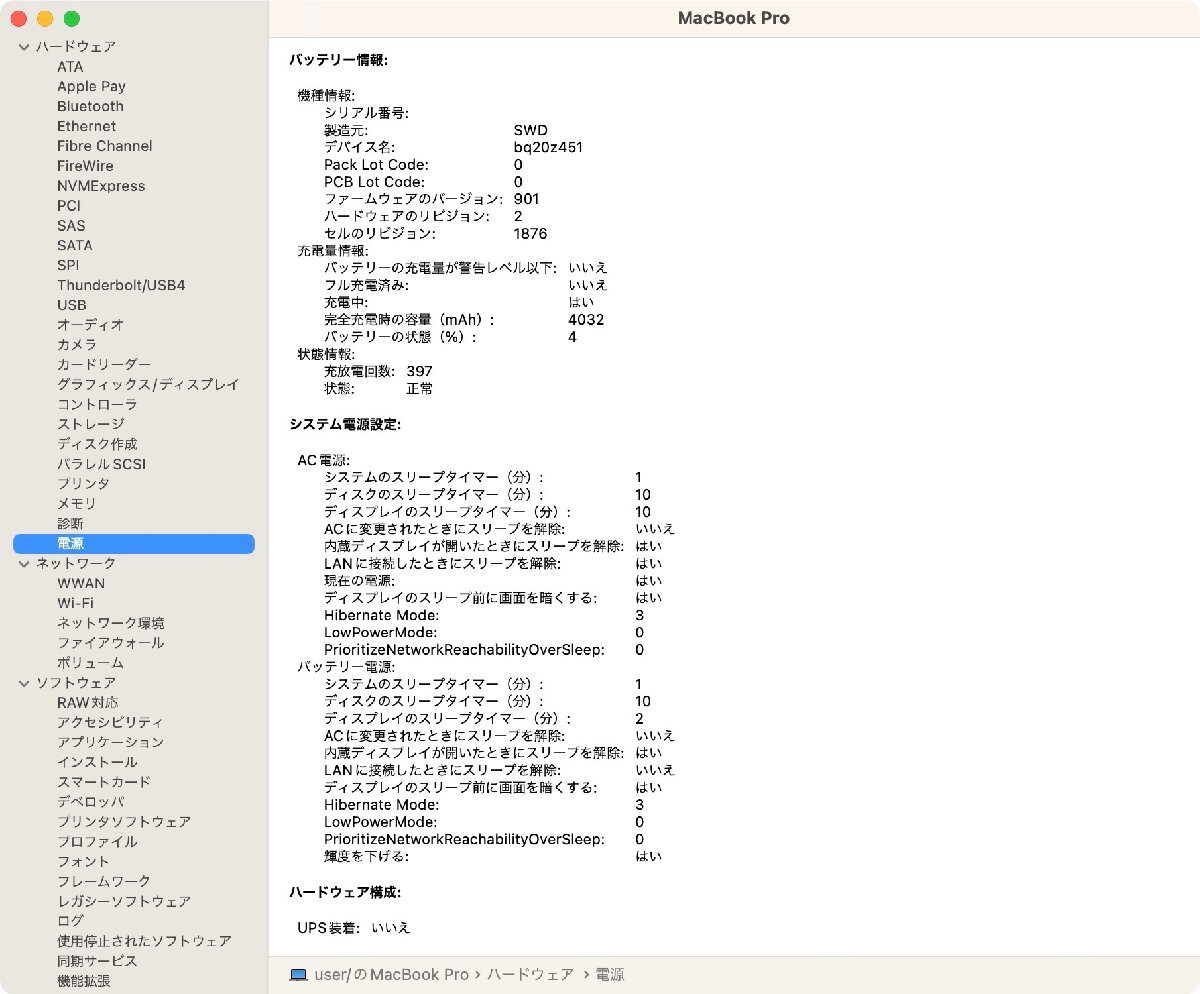The width and height of the screenshot is (1200, 994).
Task: Select ディスク作成 in the sidebar
Action: click(x=97, y=444)
